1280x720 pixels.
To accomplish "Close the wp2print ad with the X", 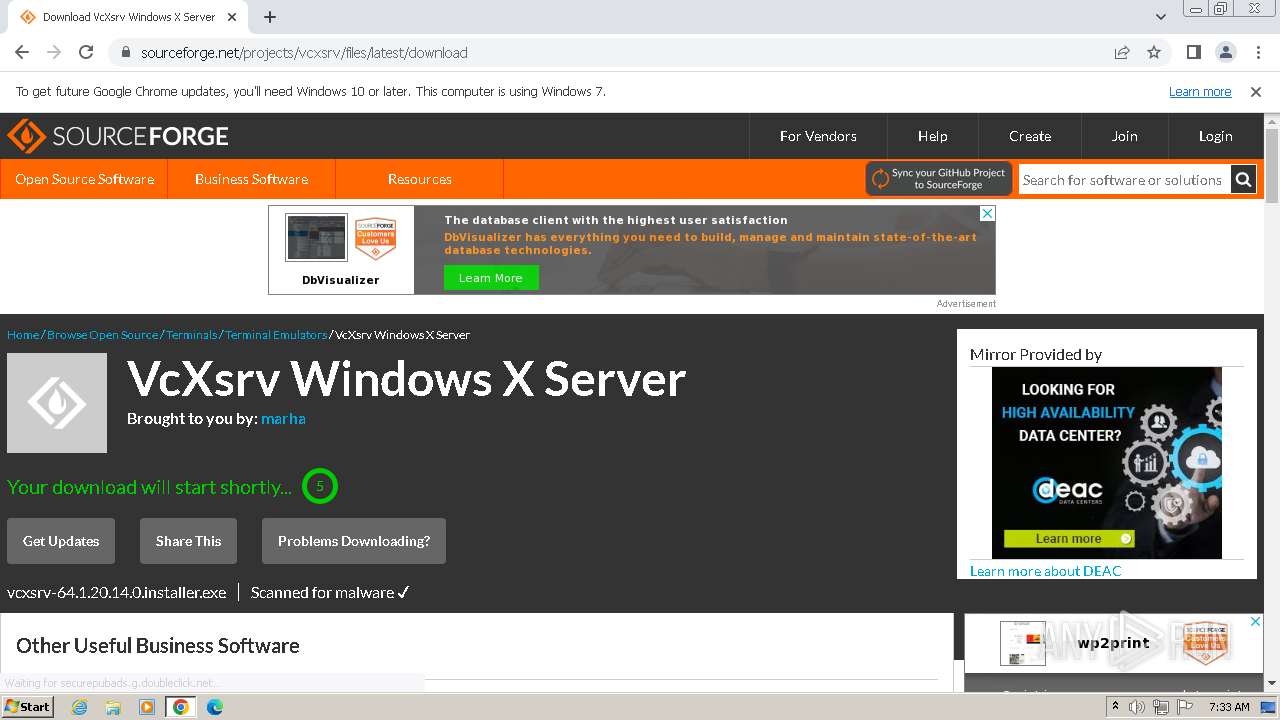I will pyautogui.click(x=1256, y=622).
